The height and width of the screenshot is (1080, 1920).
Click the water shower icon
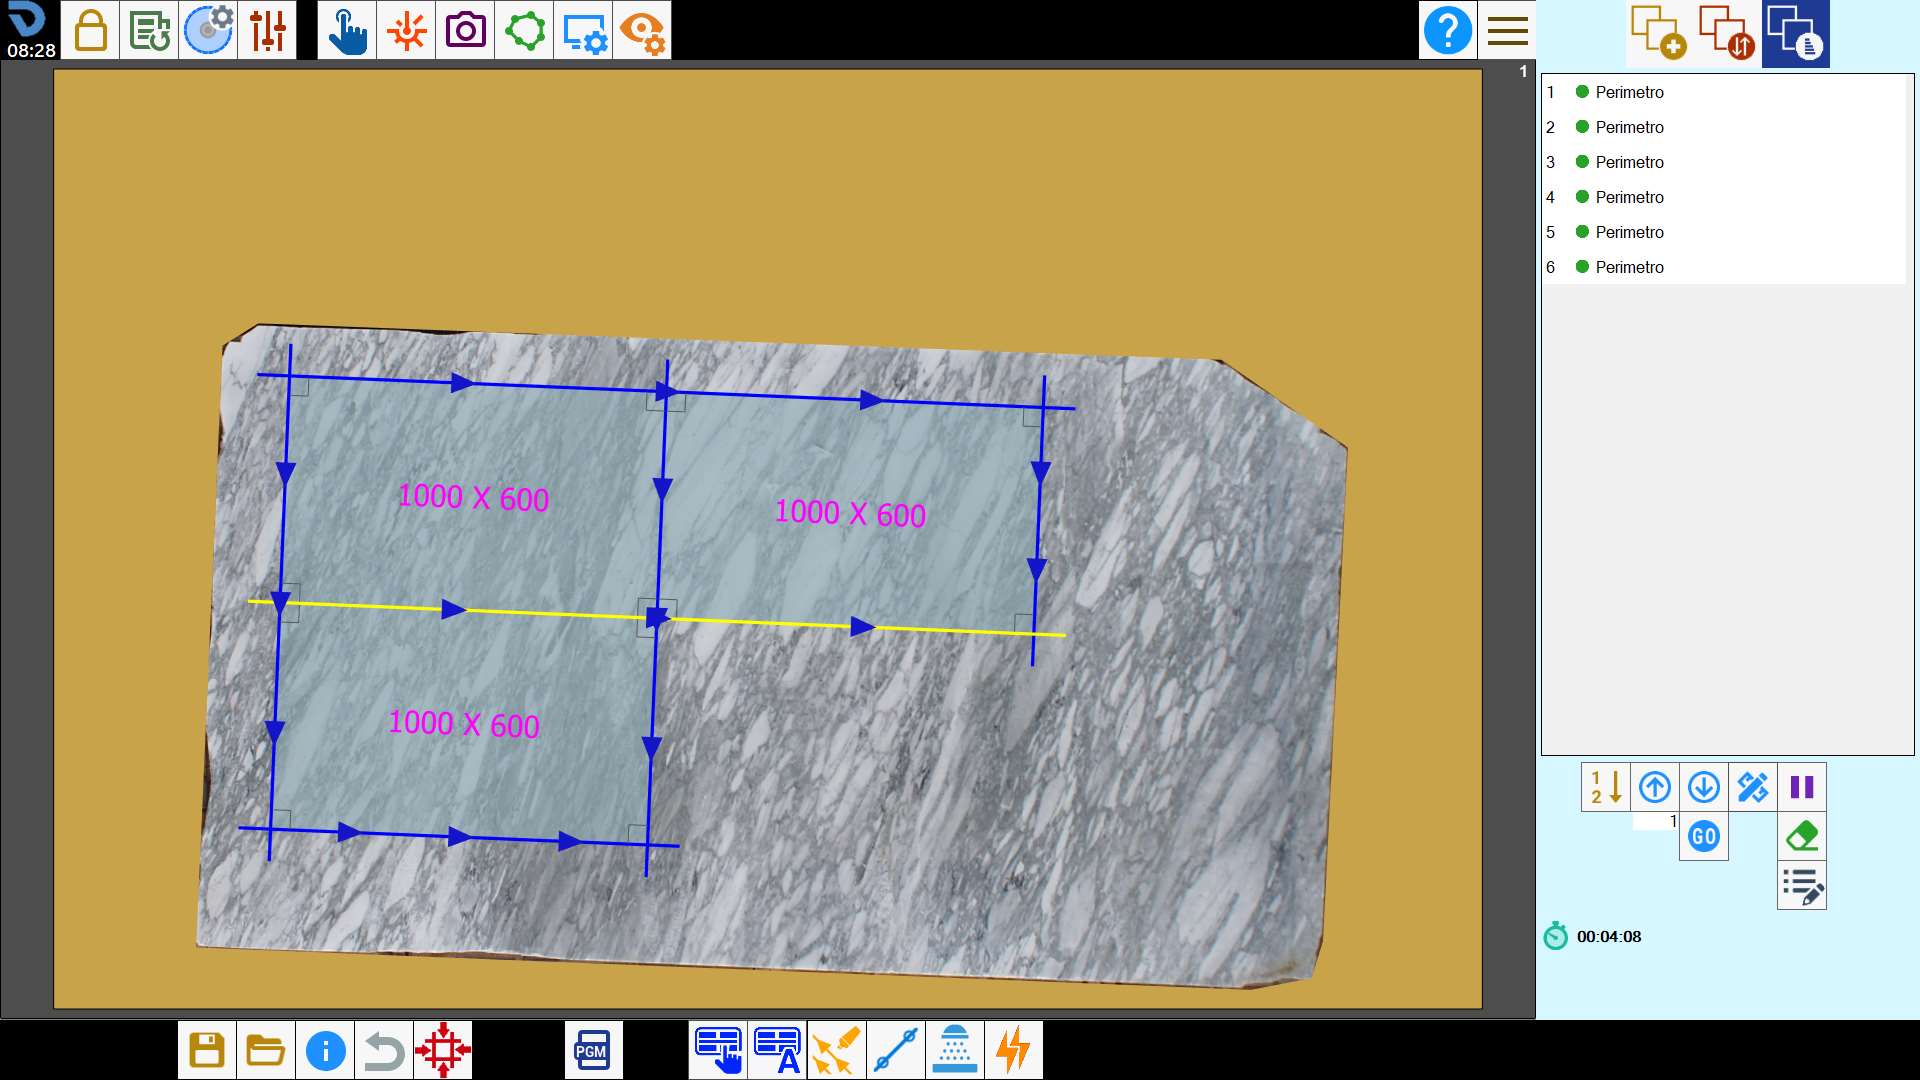point(954,1050)
